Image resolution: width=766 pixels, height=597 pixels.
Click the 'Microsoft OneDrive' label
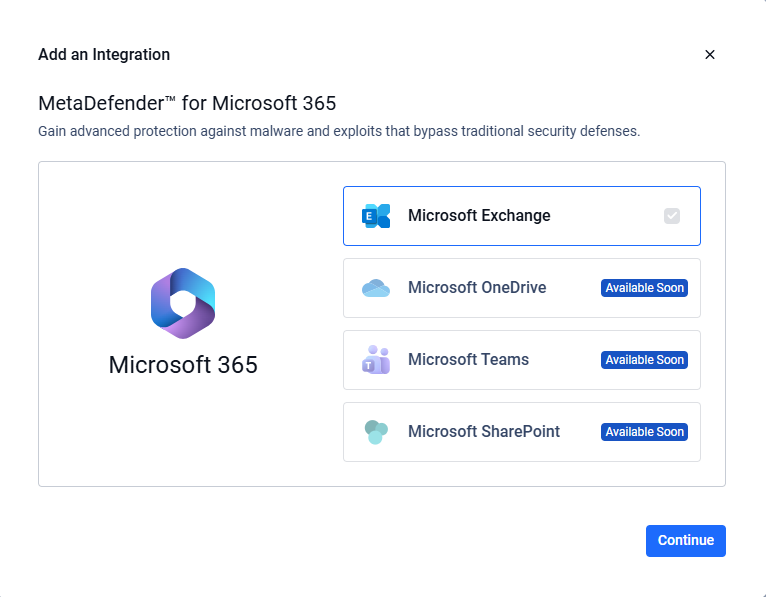477,287
